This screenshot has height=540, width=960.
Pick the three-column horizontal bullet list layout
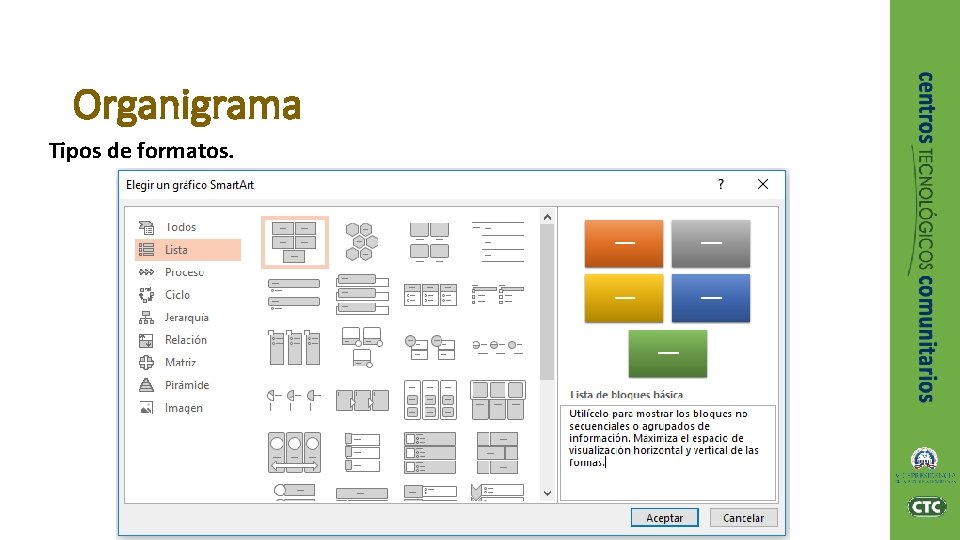[x=430, y=294]
